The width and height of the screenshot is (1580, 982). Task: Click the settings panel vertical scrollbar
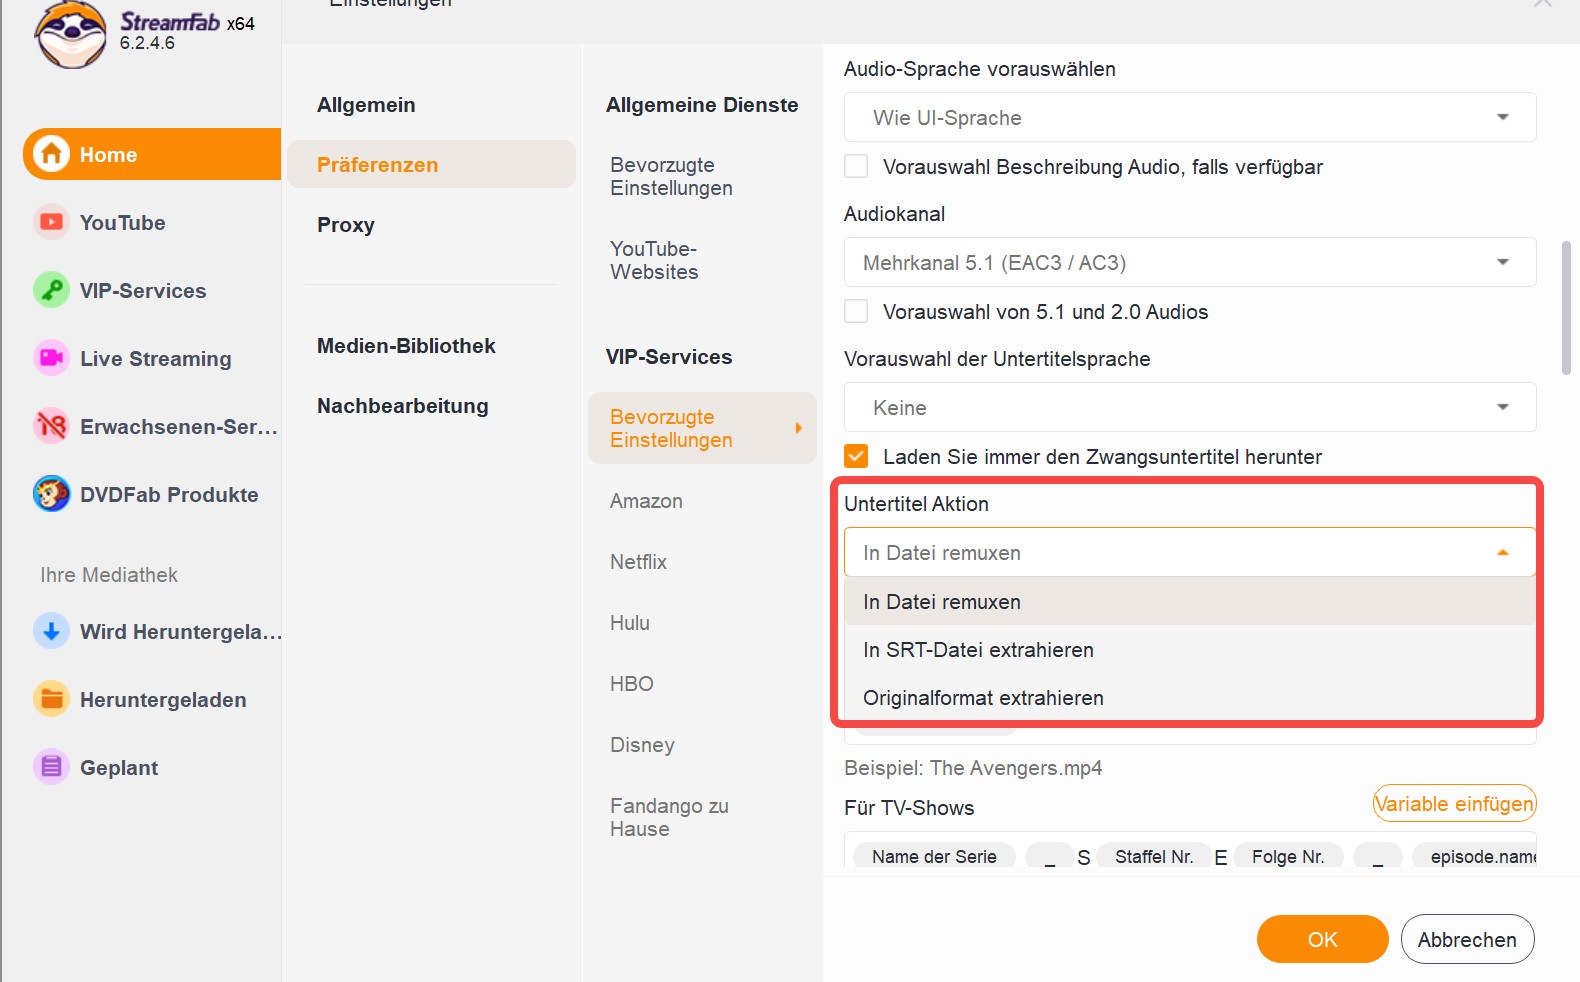1566,307
